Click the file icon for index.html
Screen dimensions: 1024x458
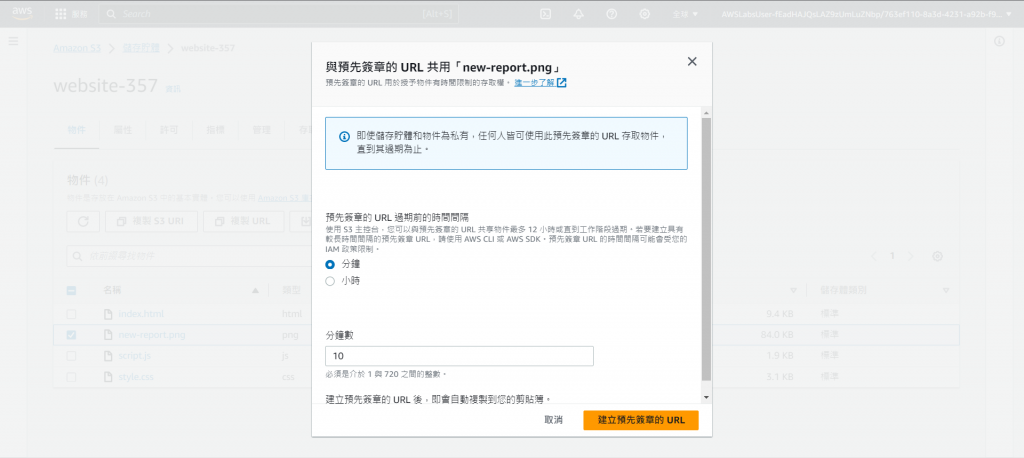[x=108, y=314]
